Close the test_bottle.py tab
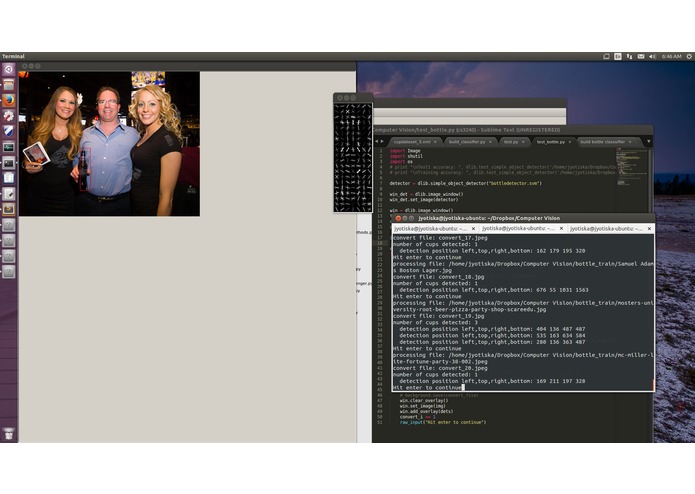 (x=570, y=142)
